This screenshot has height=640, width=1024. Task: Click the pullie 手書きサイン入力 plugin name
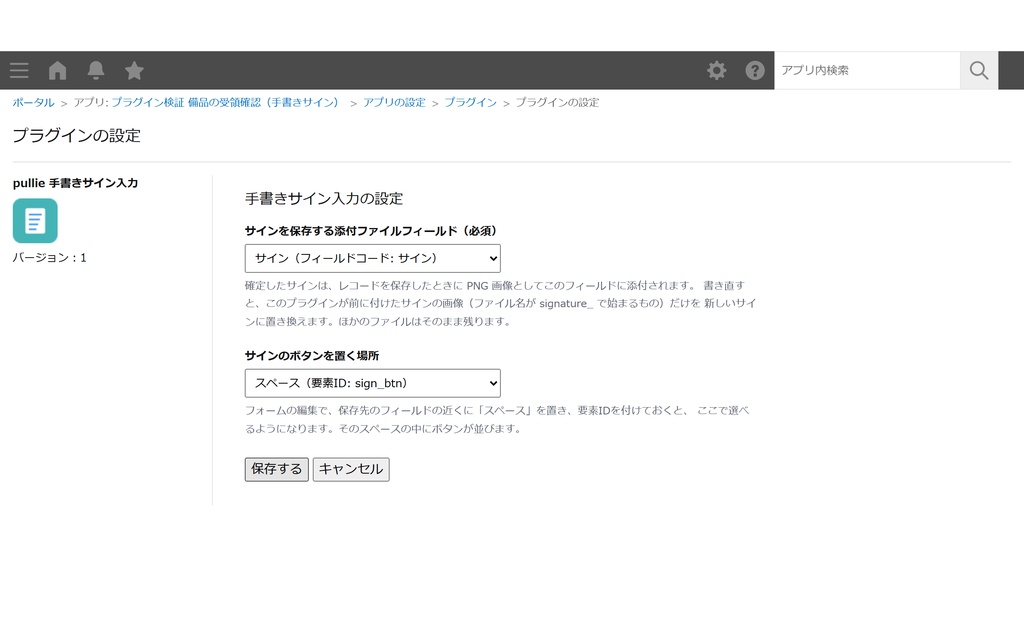75,184
